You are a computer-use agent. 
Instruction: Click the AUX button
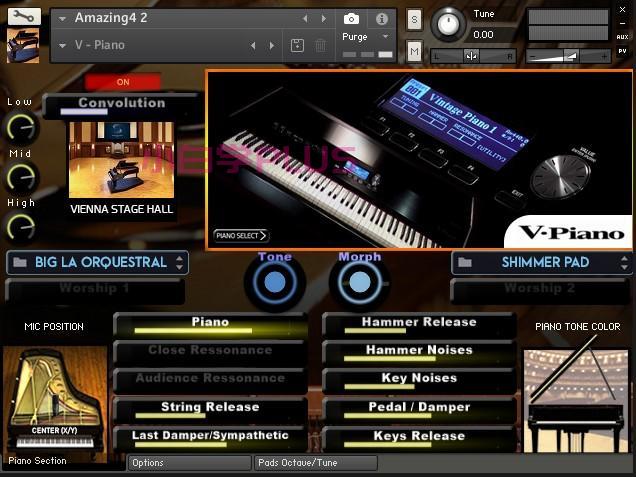[x=622, y=37]
